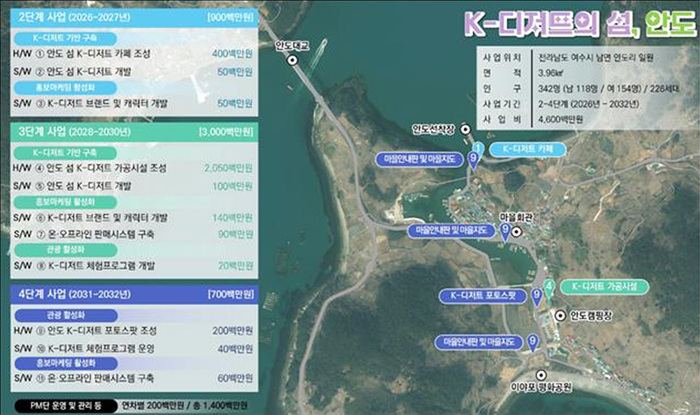The height and width of the screenshot is (415, 700).
Task: Click pin 9 next to 마을회관
Action: pos(506,231)
